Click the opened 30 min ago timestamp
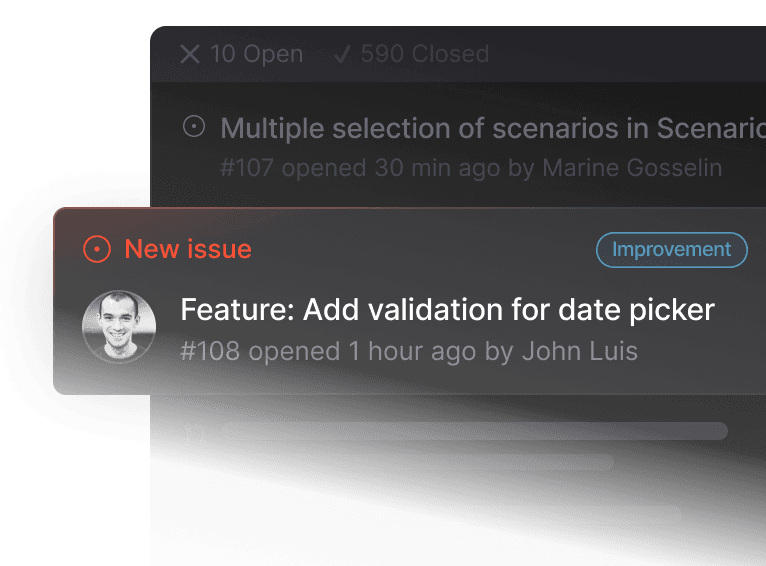Image resolution: width=766 pixels, height=566 pixels. click(x=391, y=167)
